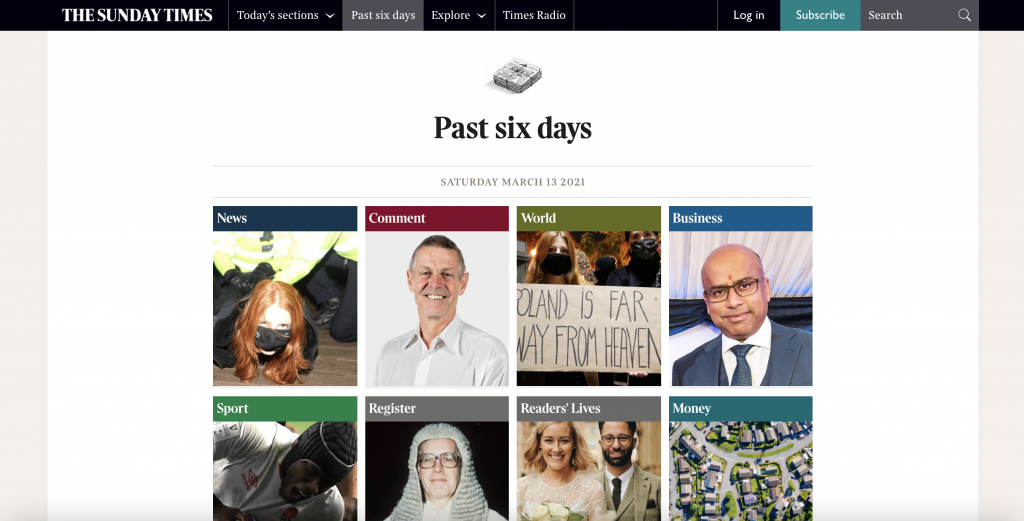1024x521 pixels.
Task: Open The Sunday Times logo homepage
Action: pos(137,15)
